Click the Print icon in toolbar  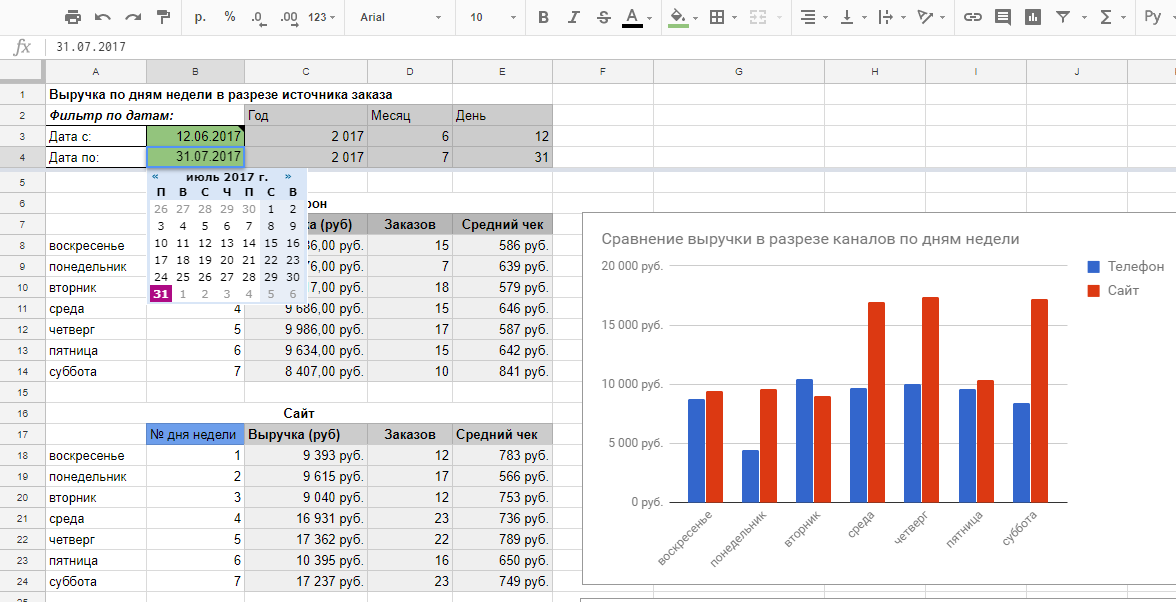(73, 17)
